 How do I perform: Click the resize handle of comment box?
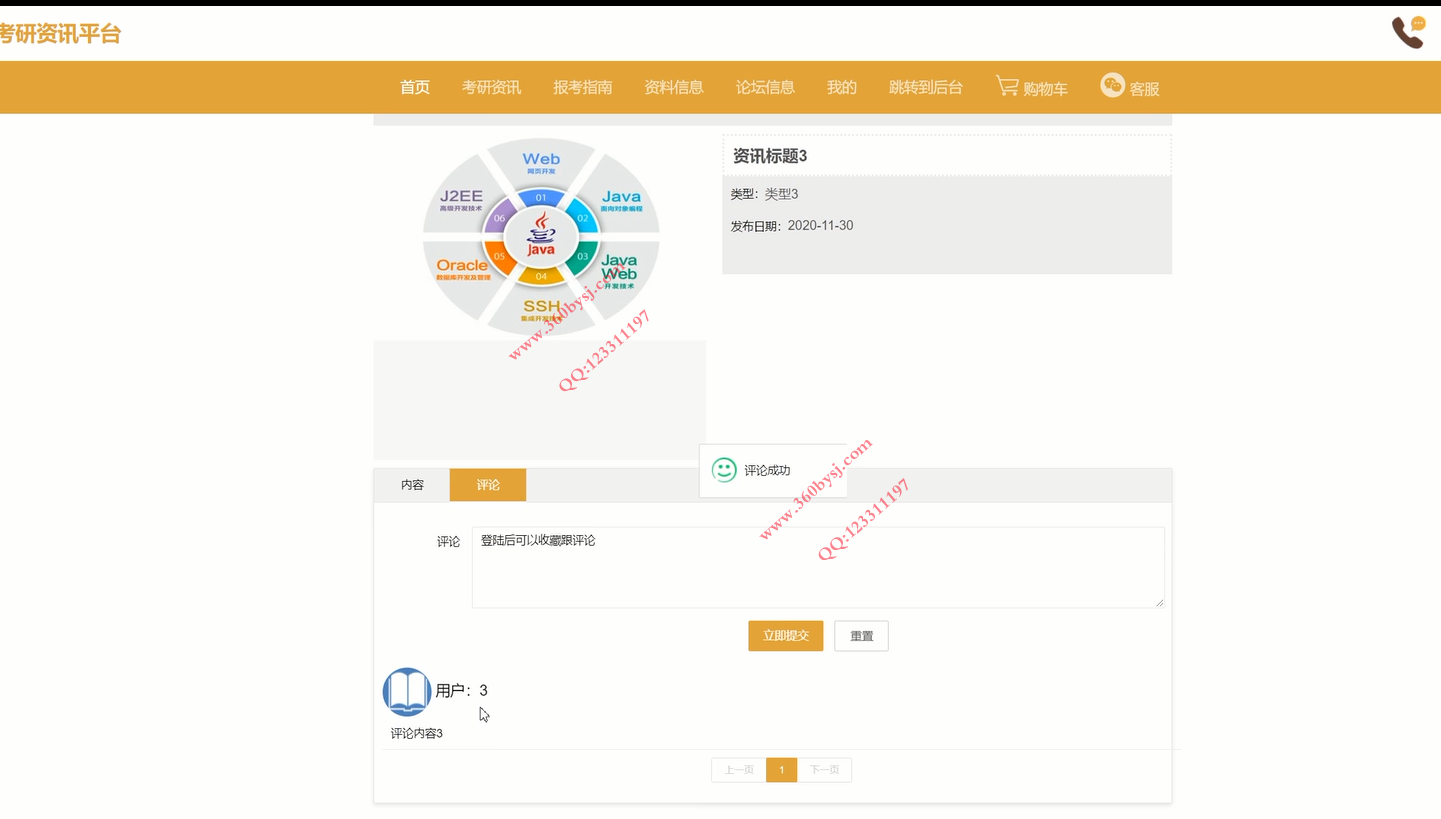pyautogui.click(x=1159, y=602)
